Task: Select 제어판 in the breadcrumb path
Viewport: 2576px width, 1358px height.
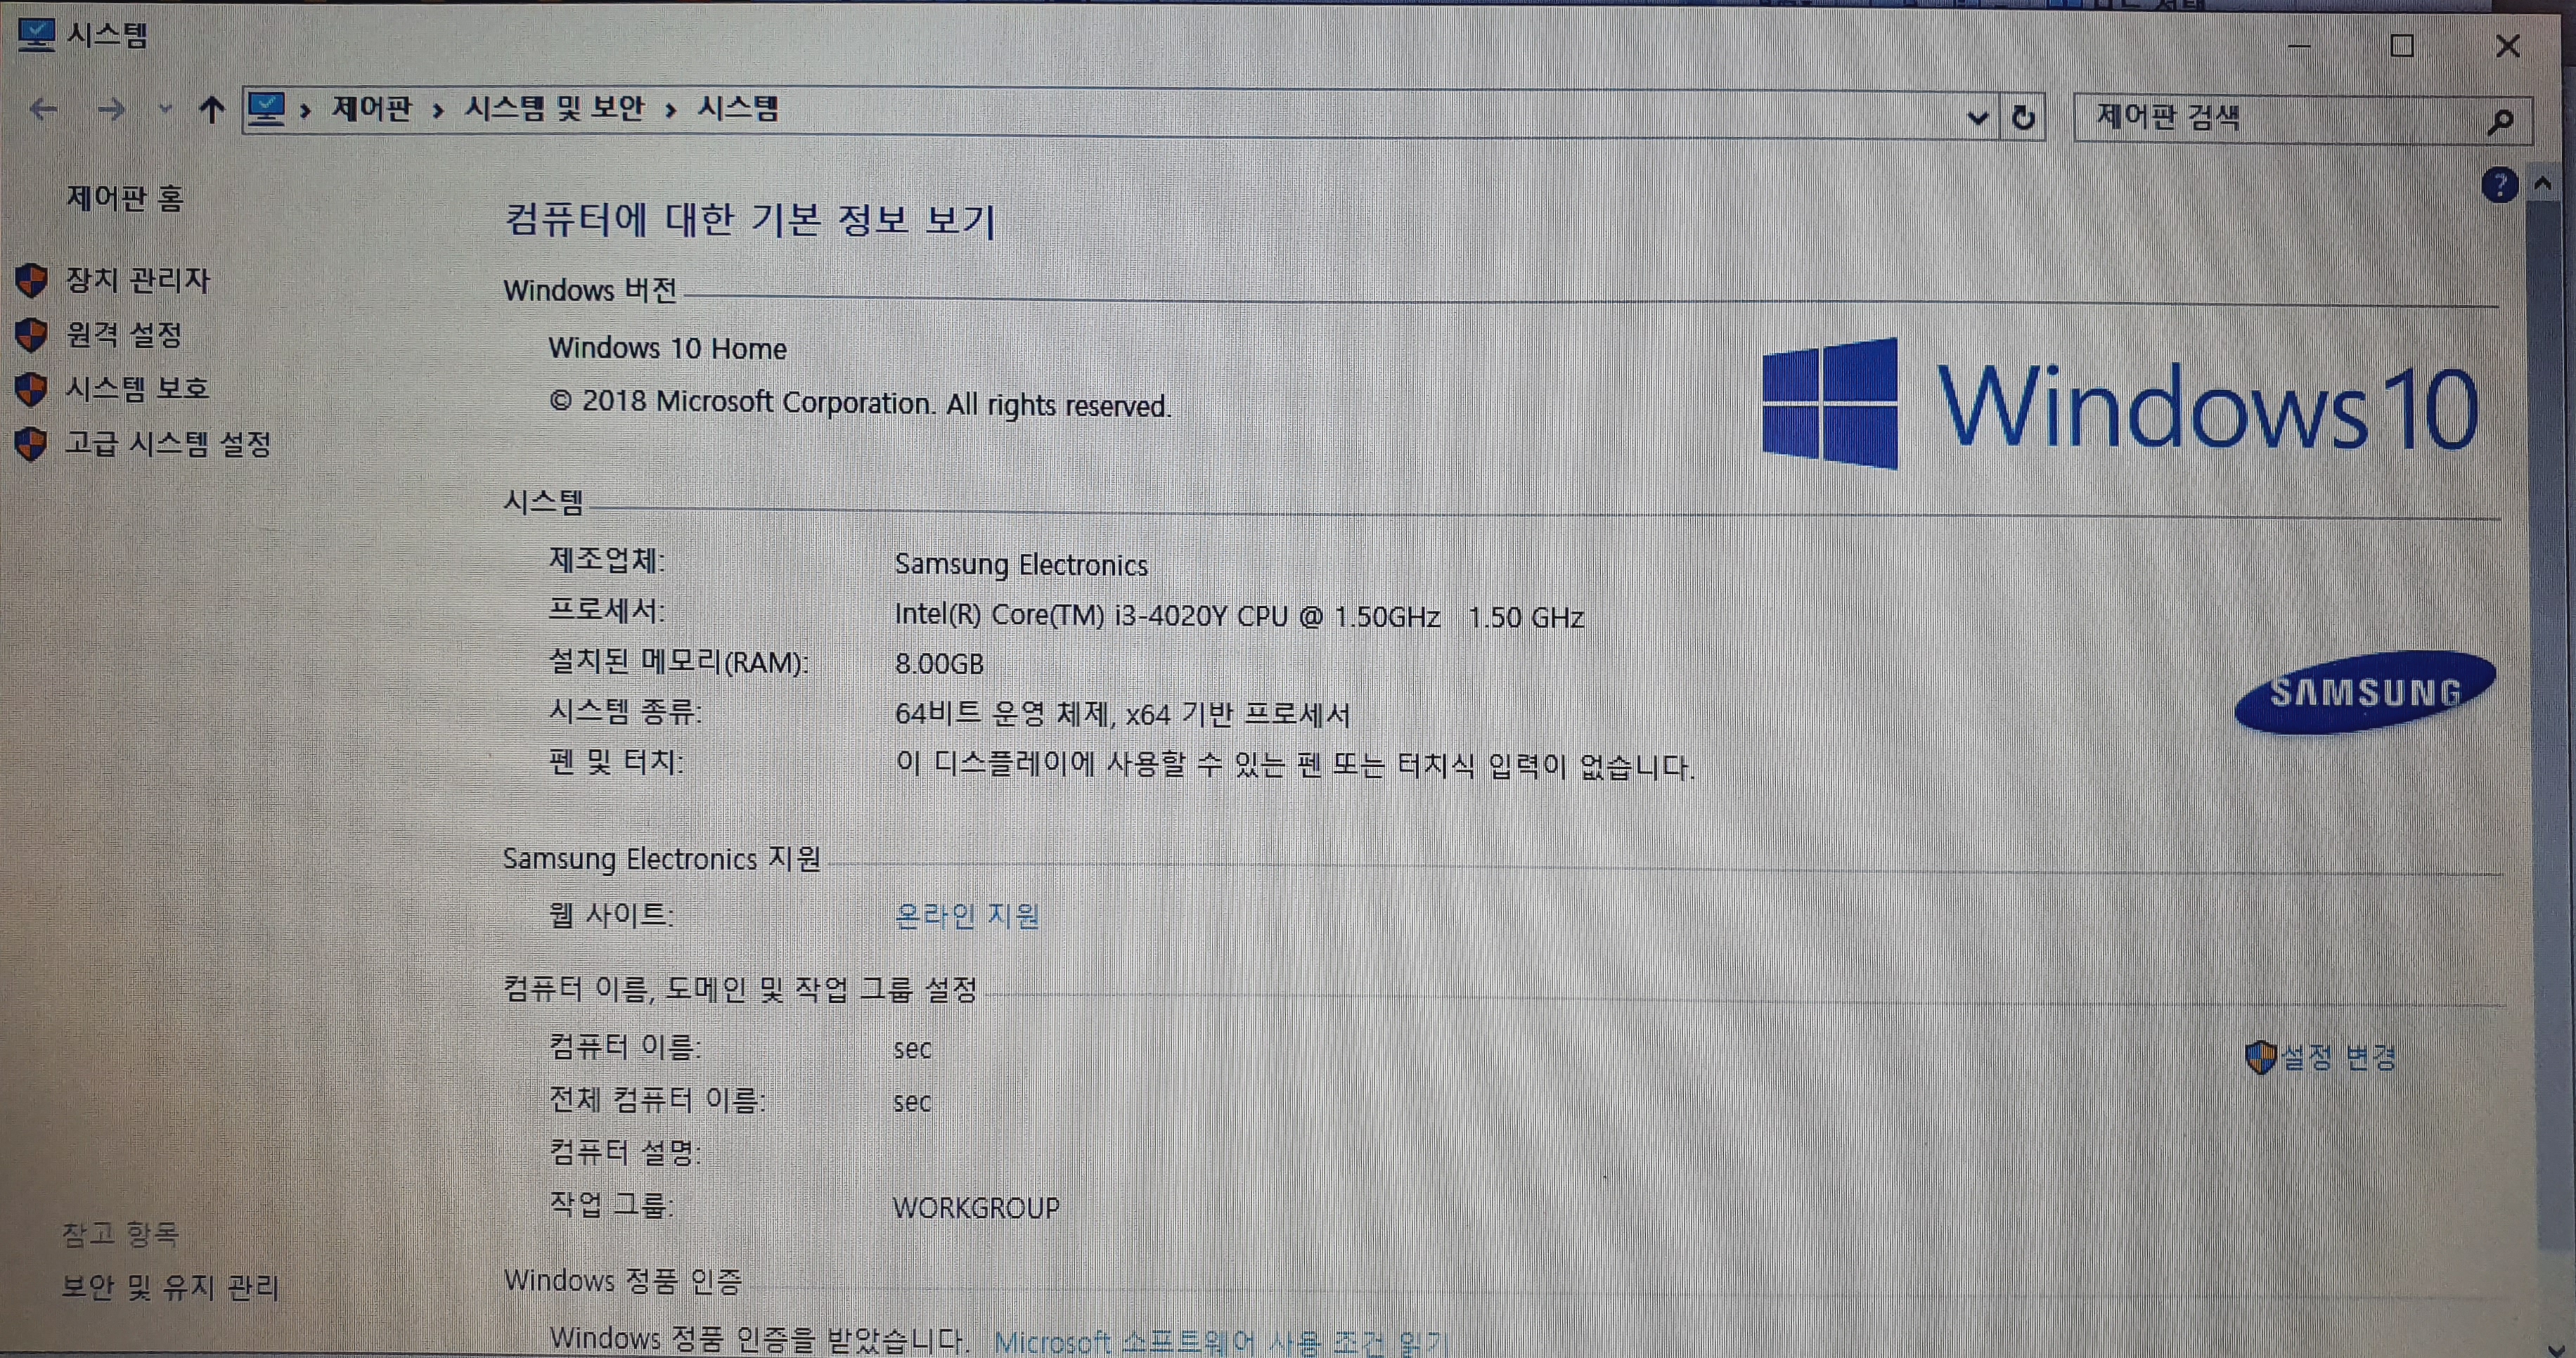Action: click(x=372, y=108)
